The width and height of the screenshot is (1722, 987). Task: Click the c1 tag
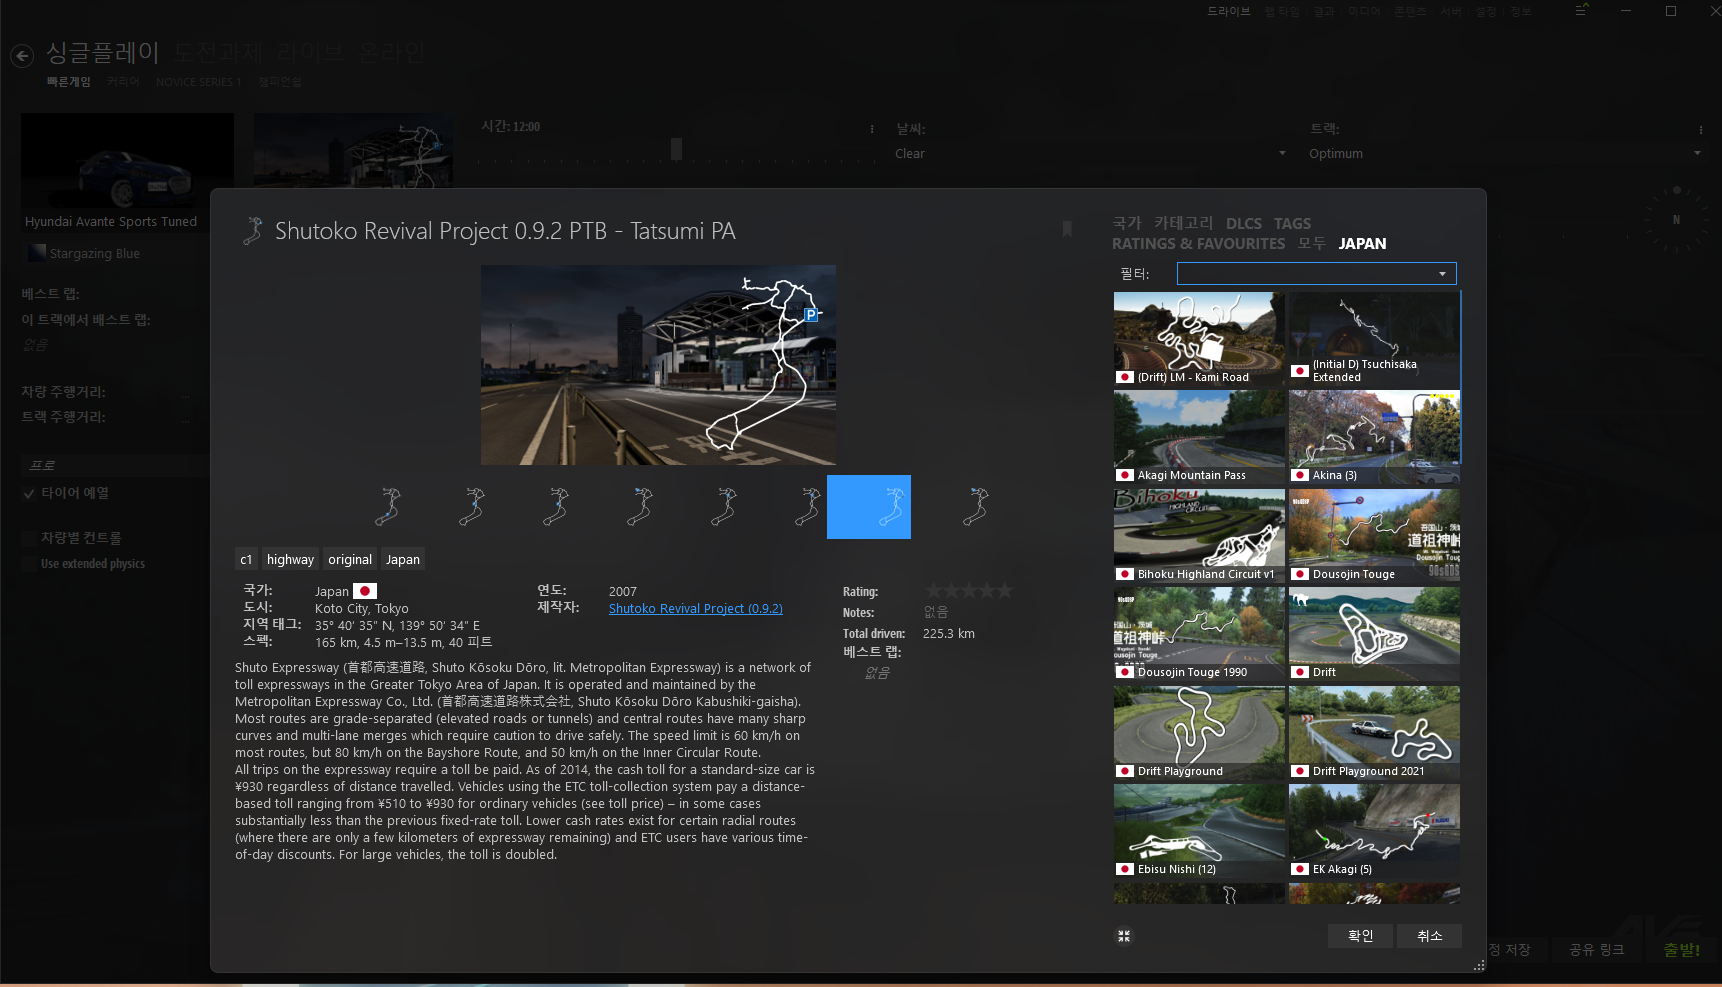[246, 559]
